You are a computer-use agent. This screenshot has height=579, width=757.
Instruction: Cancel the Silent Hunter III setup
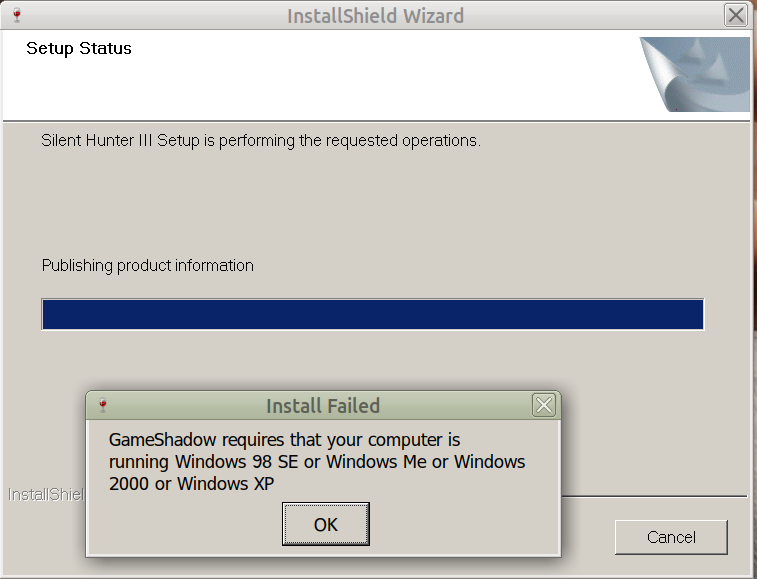[x=670, y=537]
